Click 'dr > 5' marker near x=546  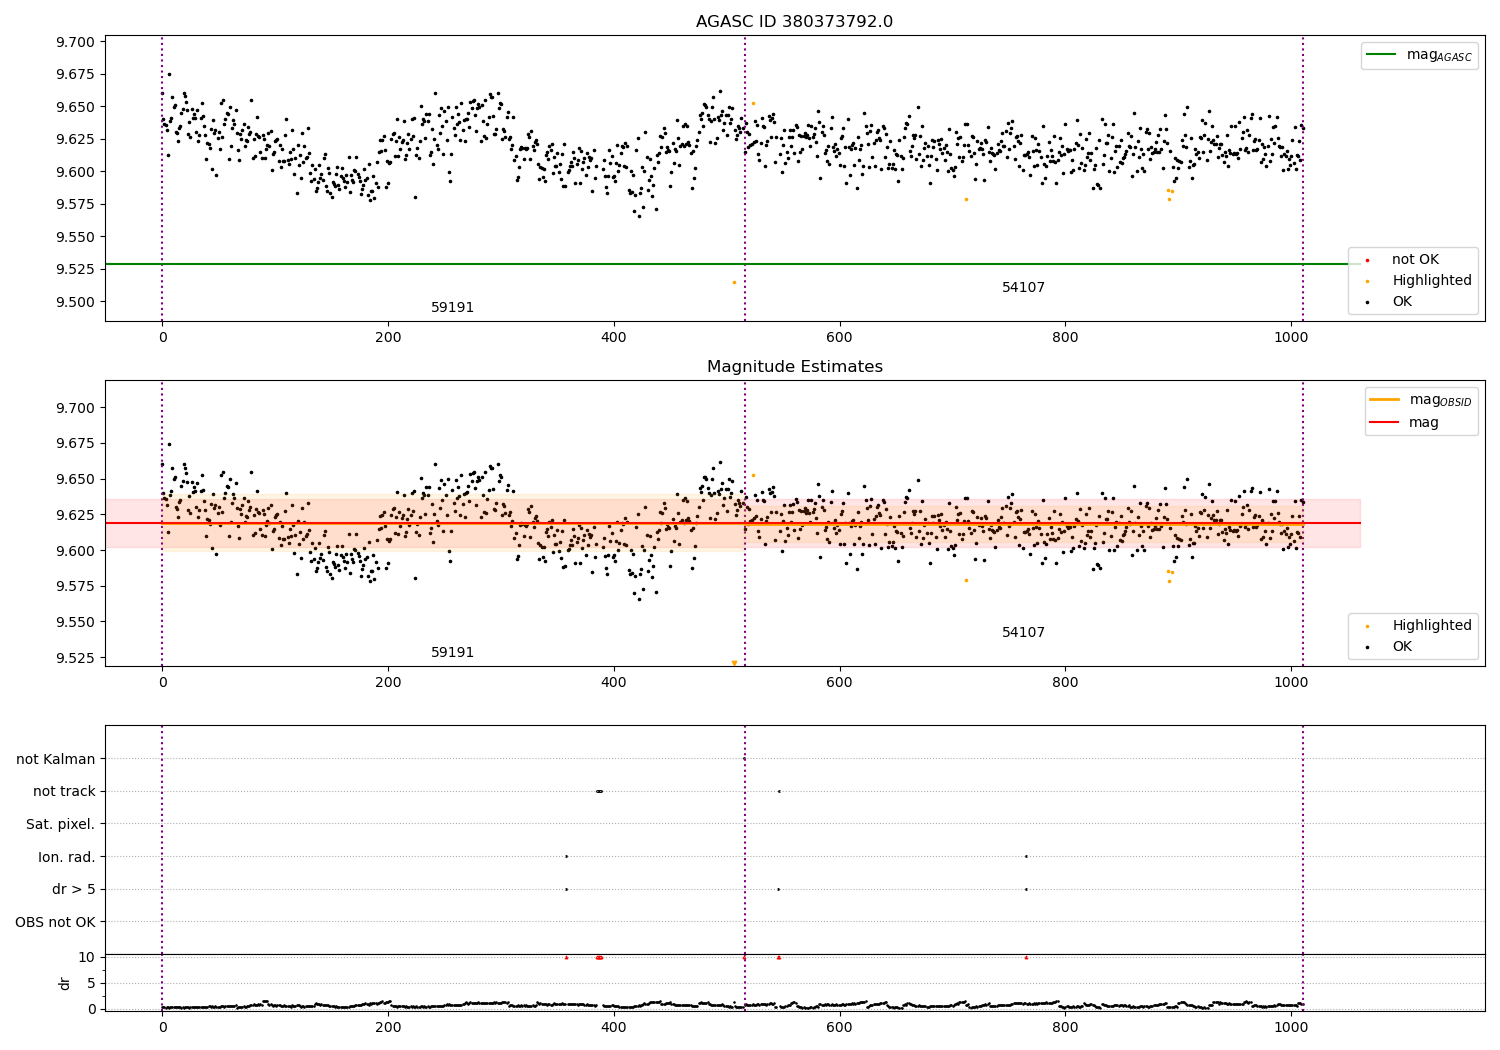point(779,889)
